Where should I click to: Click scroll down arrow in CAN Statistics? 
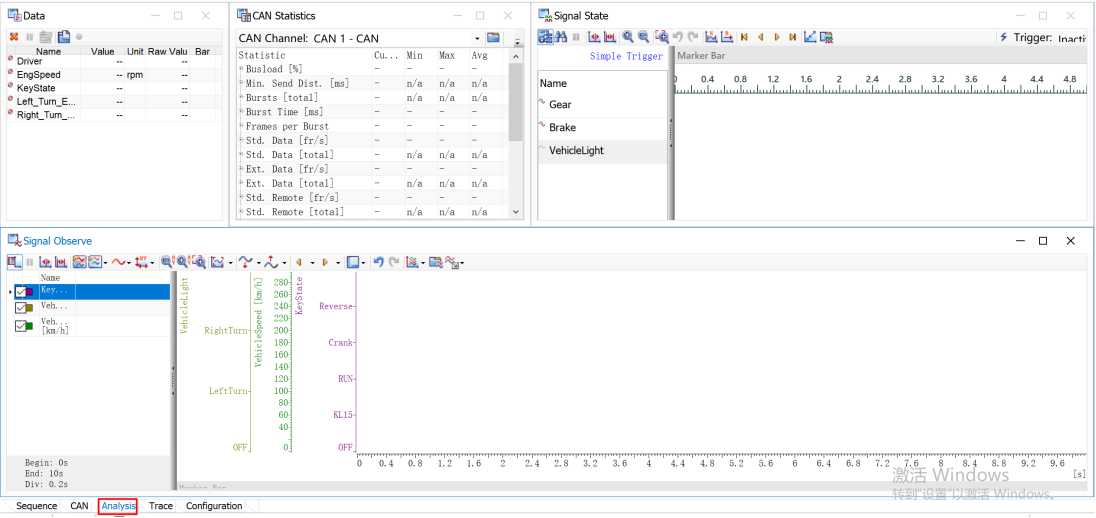pyautogui.click(x=516, y=212)
